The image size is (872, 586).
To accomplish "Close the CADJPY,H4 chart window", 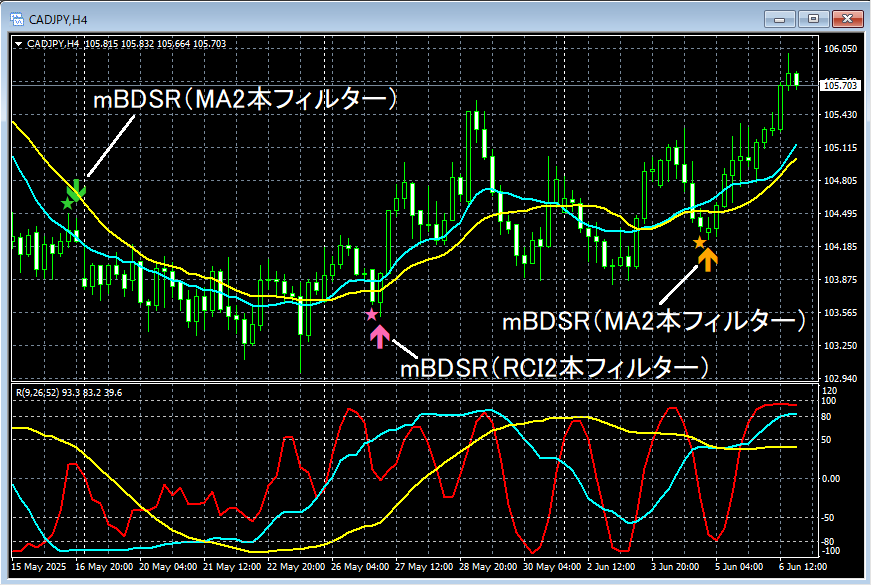I will (847, 19).
